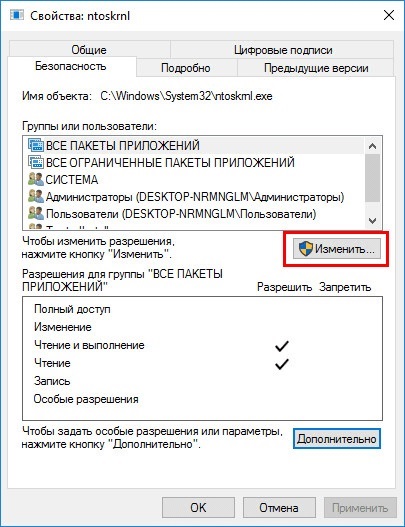
Task: Click the ВСЕ ПАКЕТЫ ПРИЛОЖЕНИЙ group icon
Action: pos(35,145)
